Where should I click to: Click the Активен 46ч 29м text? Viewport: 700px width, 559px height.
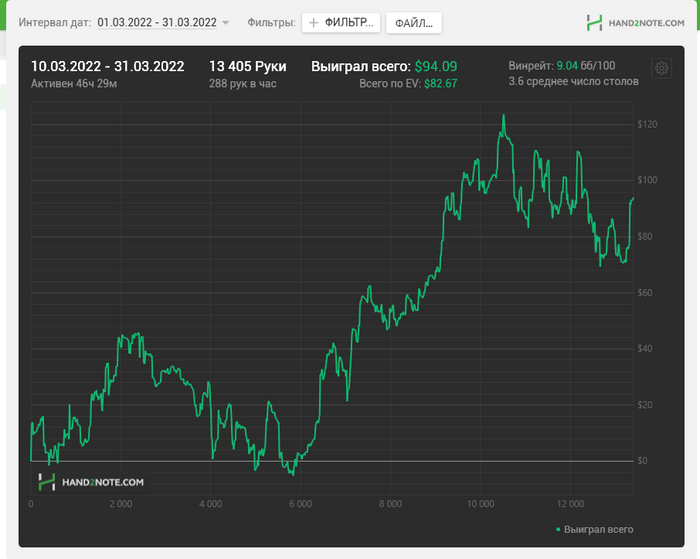click(x=74, y=83)
